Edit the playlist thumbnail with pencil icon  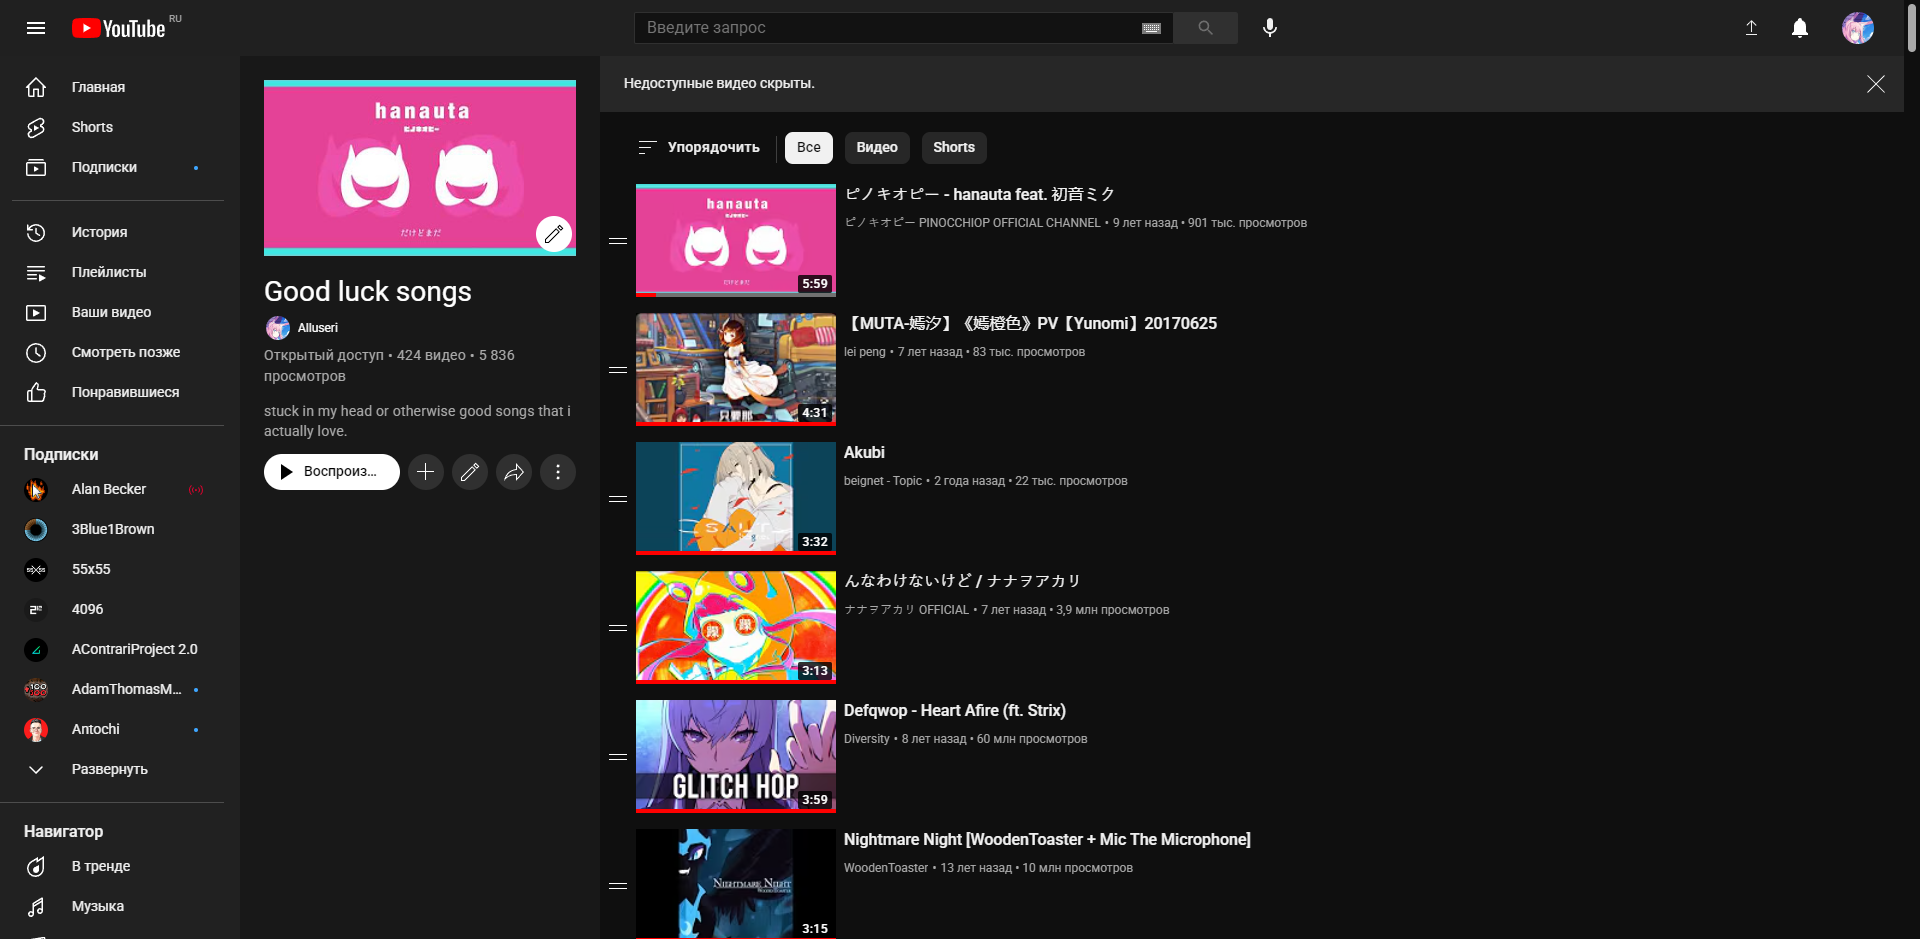pos(554,234)
